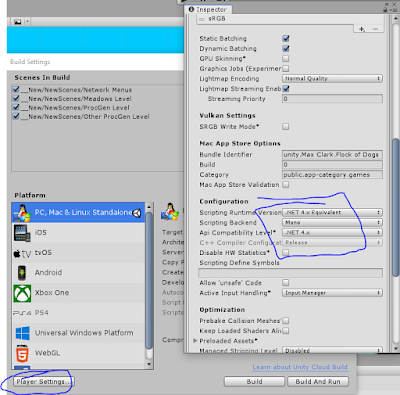
Task: Click the Build And Run button
Action: coord(318,382)
